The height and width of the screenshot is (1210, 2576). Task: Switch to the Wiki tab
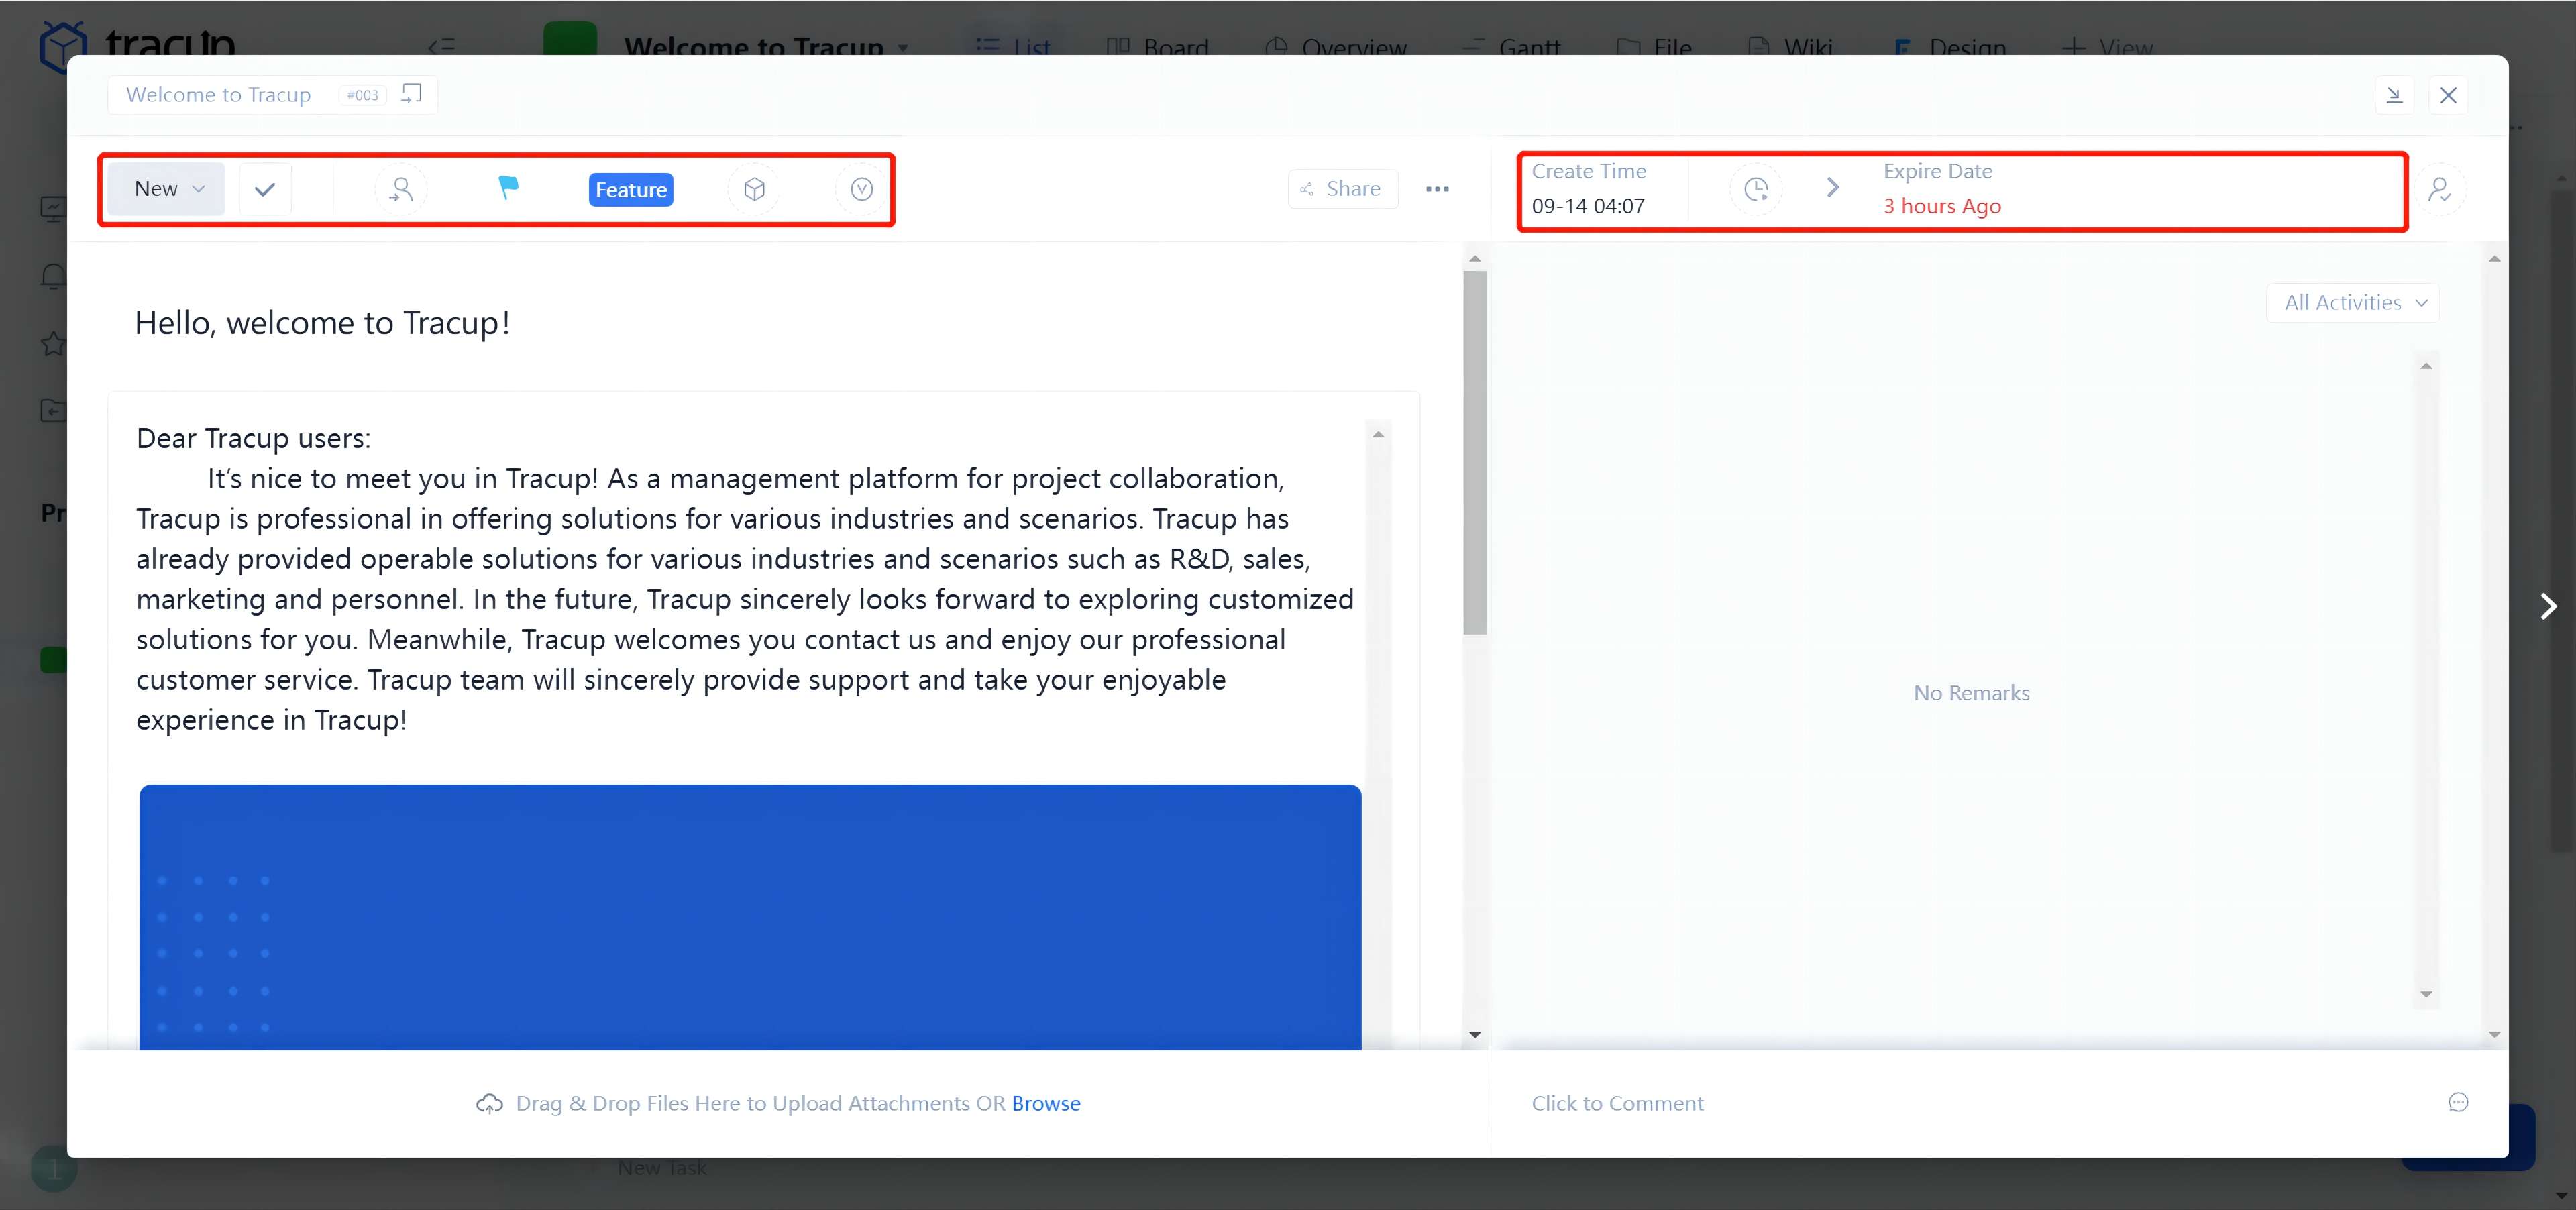tap(1791, 47)
